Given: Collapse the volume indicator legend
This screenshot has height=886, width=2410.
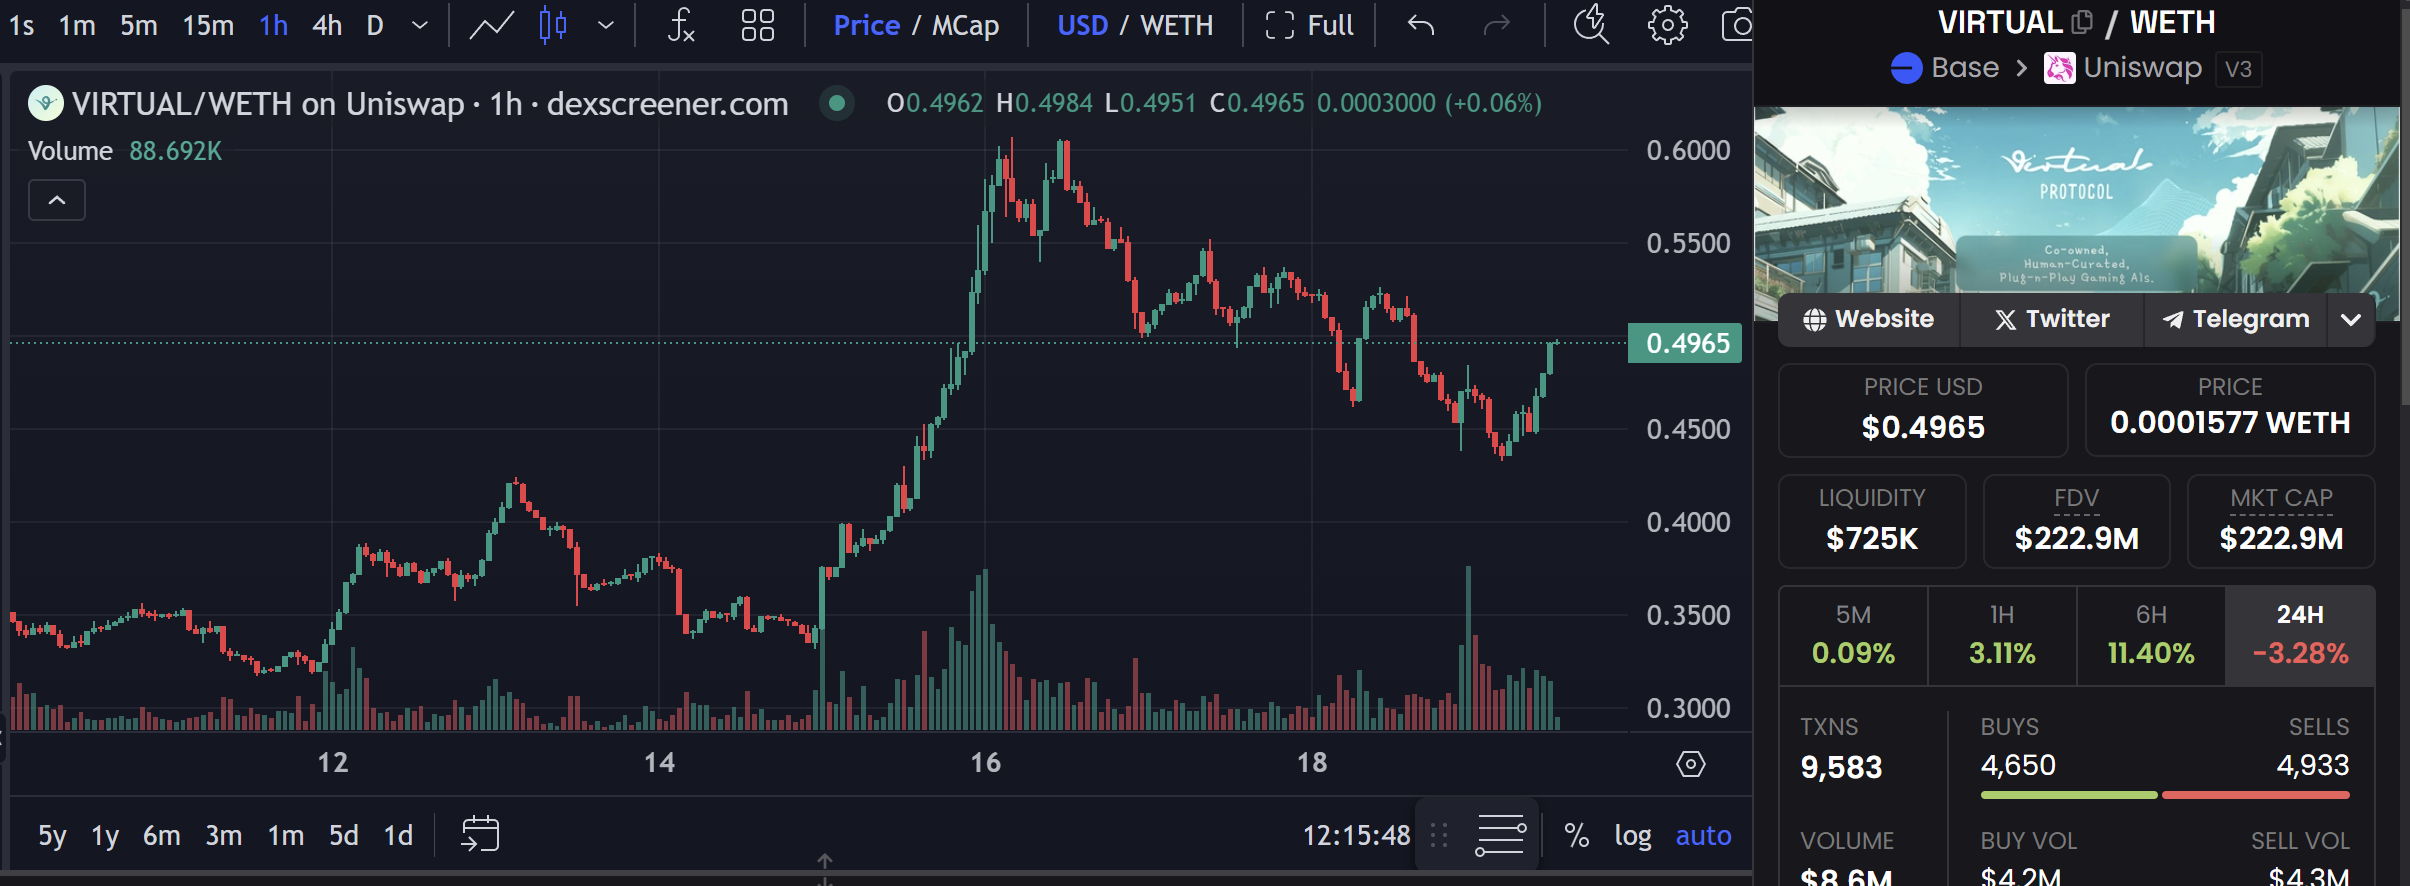Looking at the screenshot, I should pos(57,200).
